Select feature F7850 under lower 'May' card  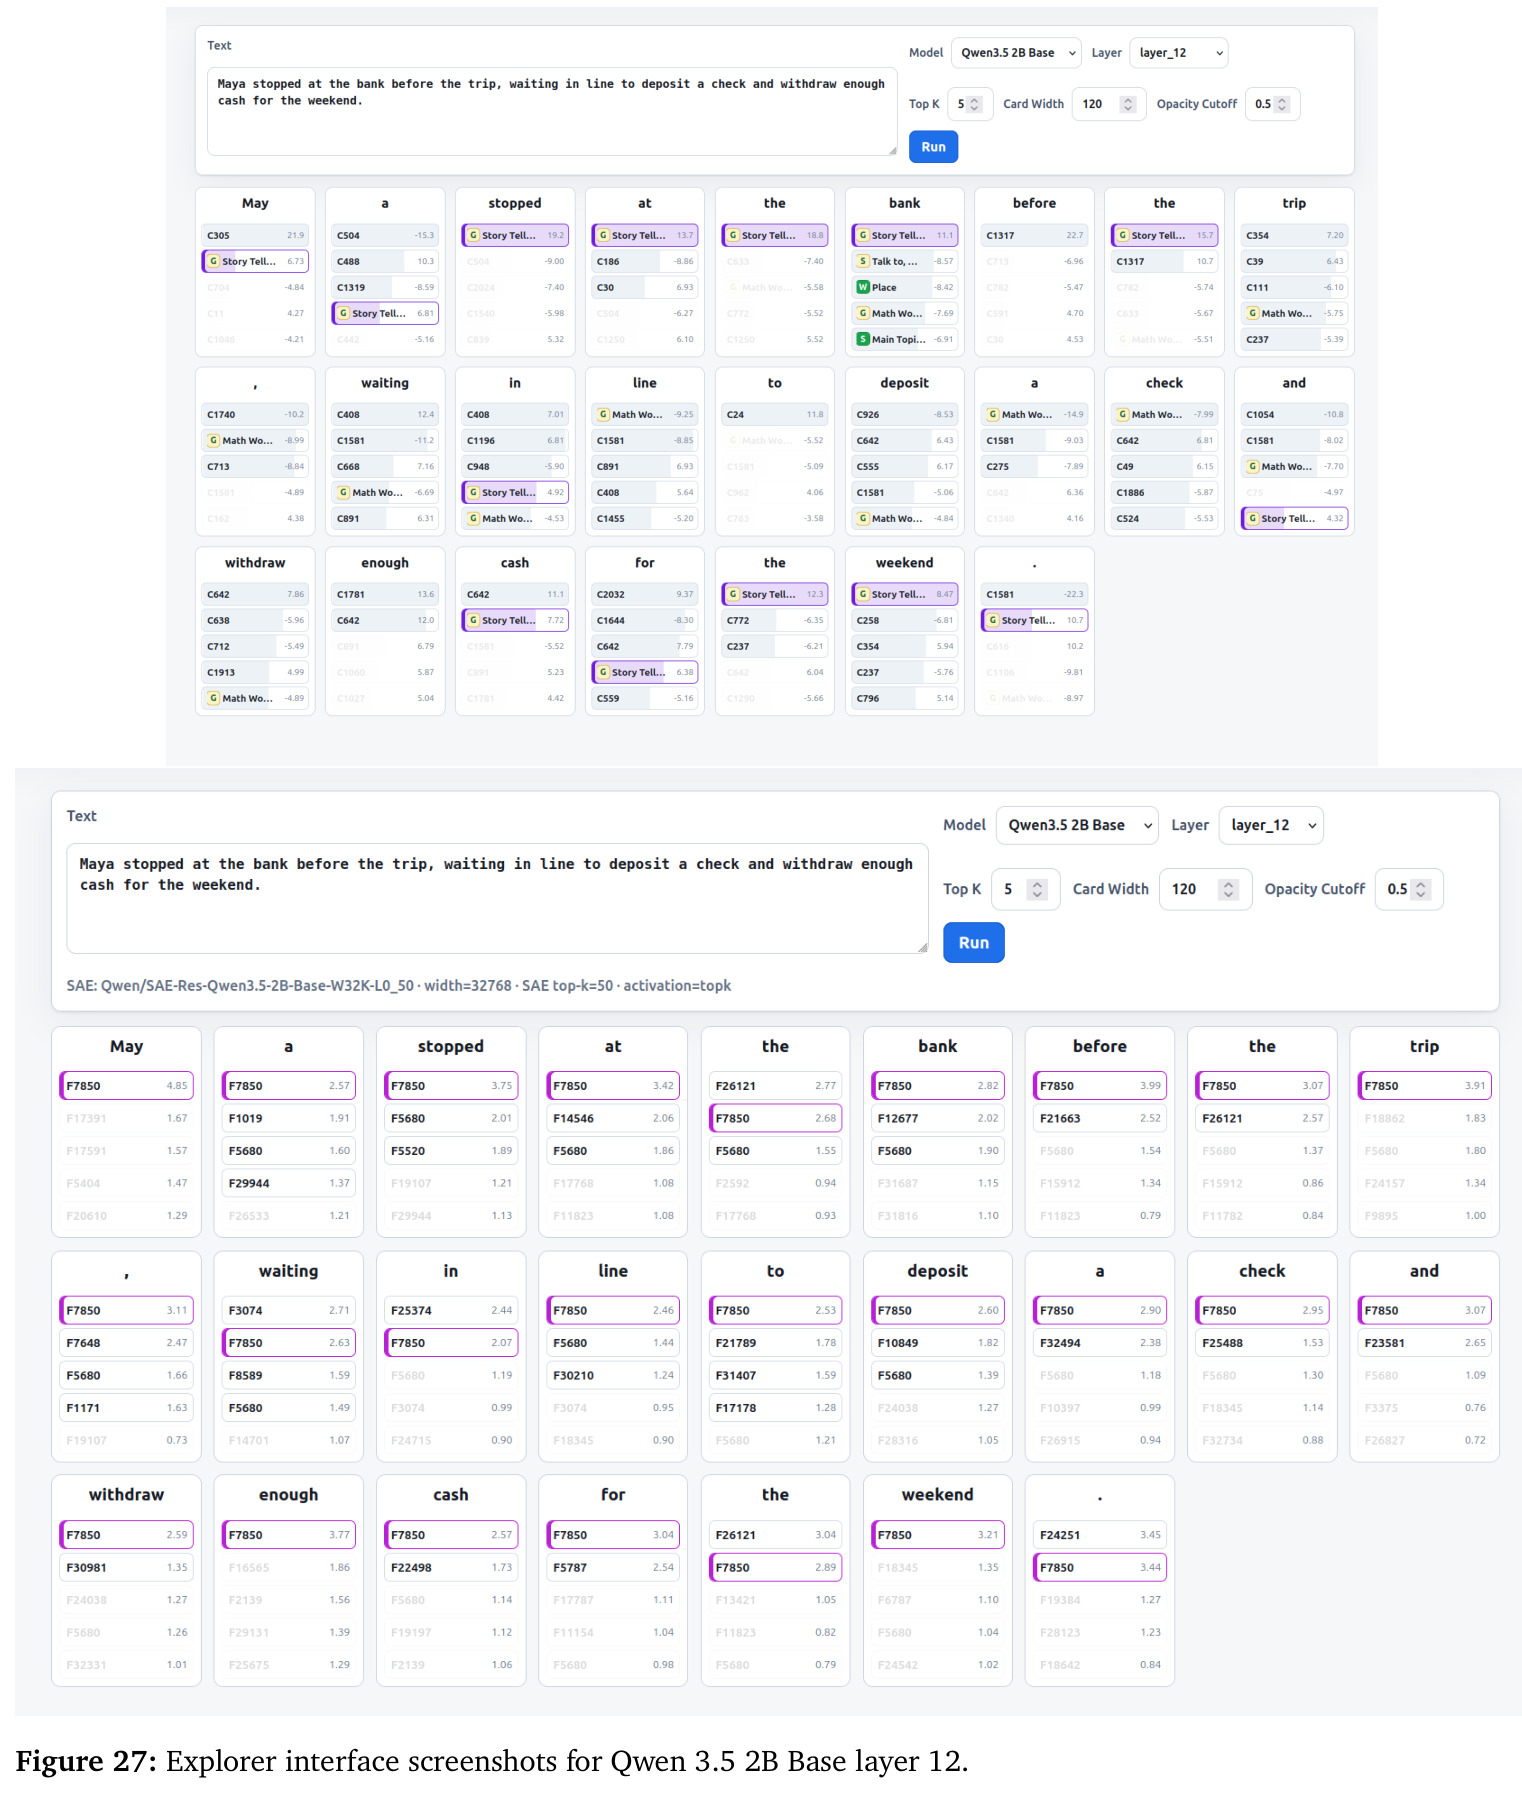(x=126, y=1085)
